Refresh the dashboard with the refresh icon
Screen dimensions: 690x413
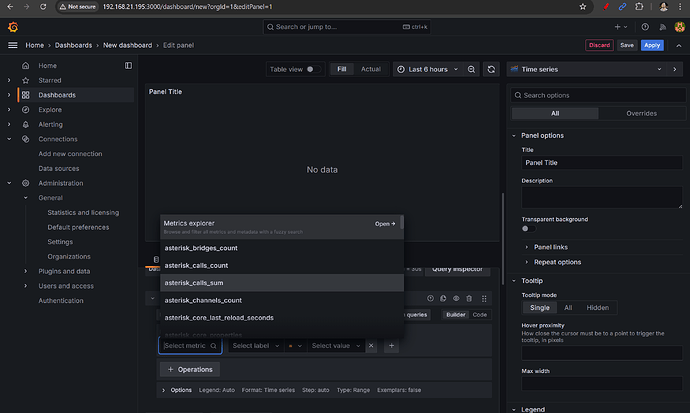coord(491,69)
